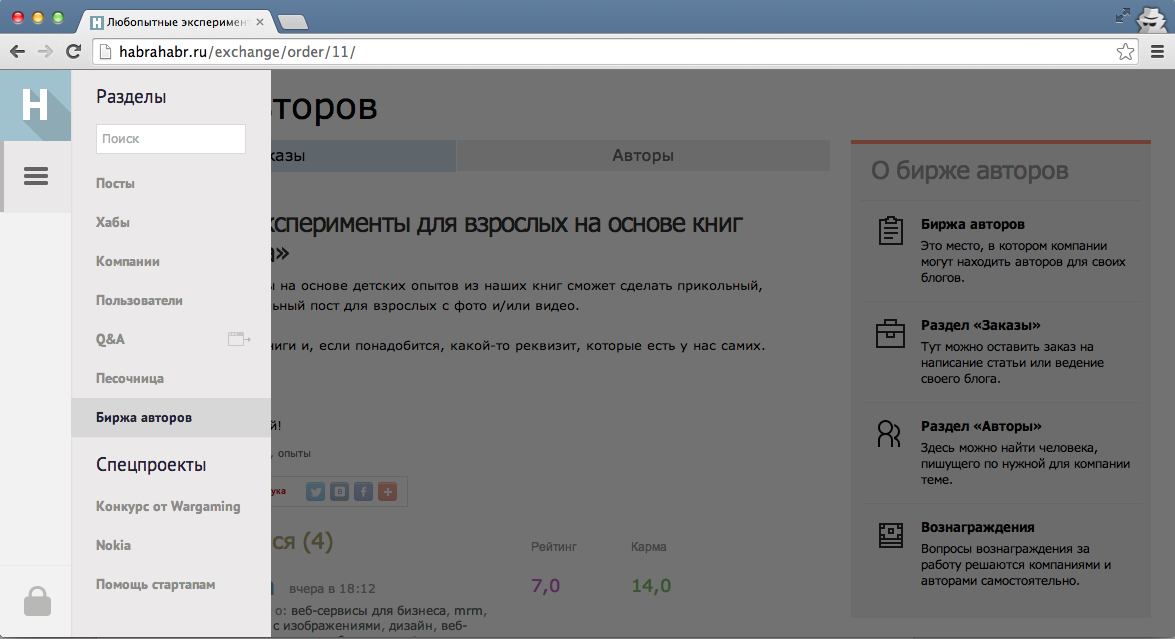Click the external-link icon next to Q&A

(238, 339)
